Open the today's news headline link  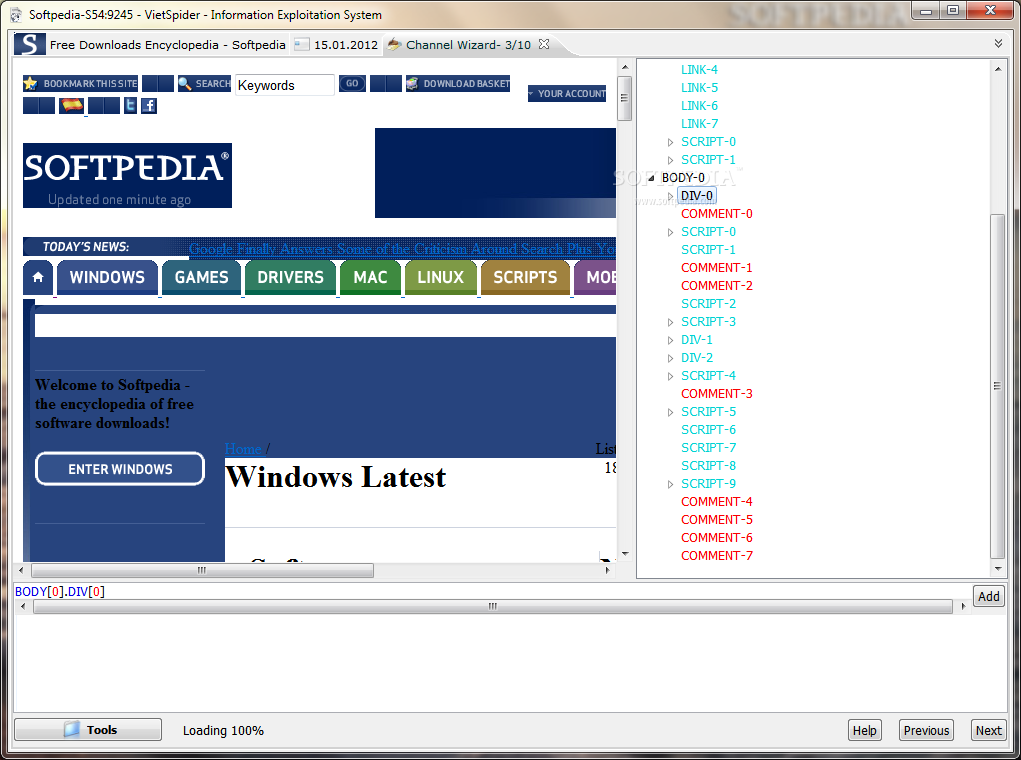click(x=402, y=249)
